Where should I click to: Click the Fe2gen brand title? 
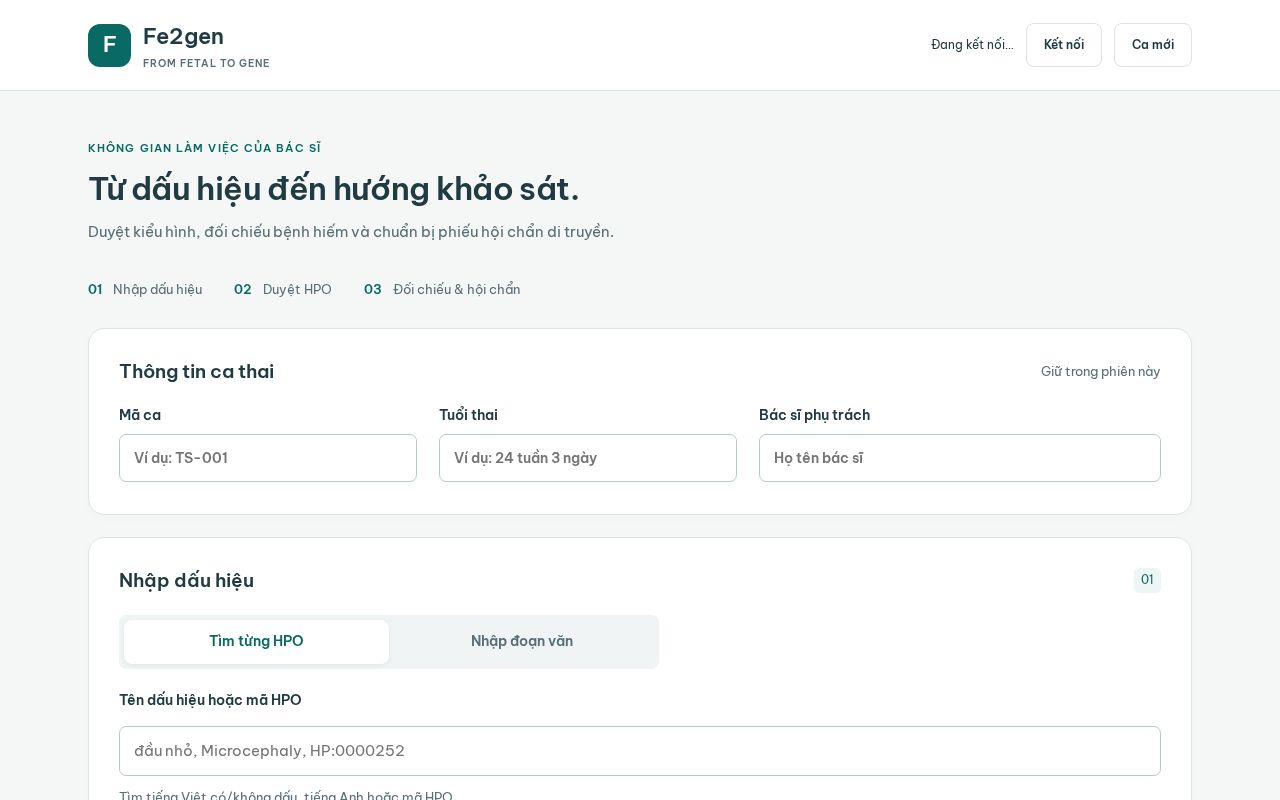tap(183, 36)
